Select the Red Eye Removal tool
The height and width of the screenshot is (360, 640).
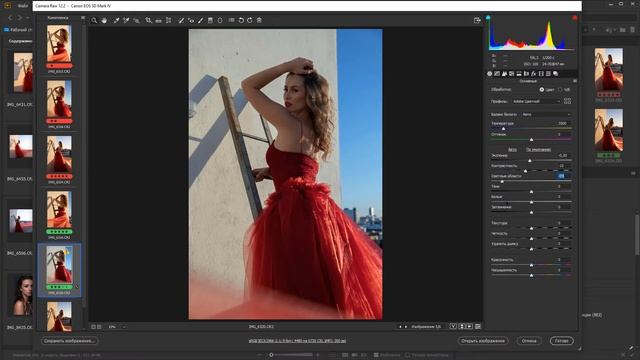(191, 20)
